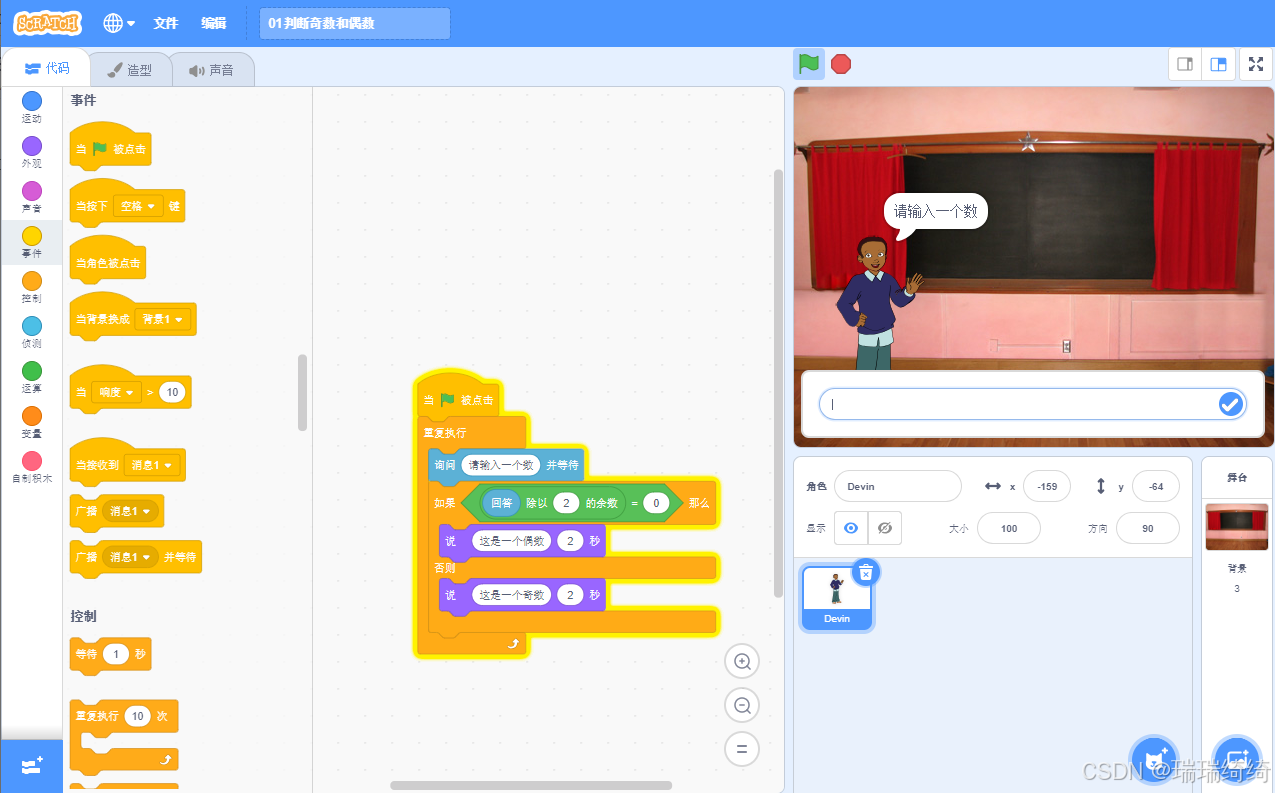The width and height of the screenshot is (1275, 793).
Task: Click the add extension button
Action: click(31, 766)
